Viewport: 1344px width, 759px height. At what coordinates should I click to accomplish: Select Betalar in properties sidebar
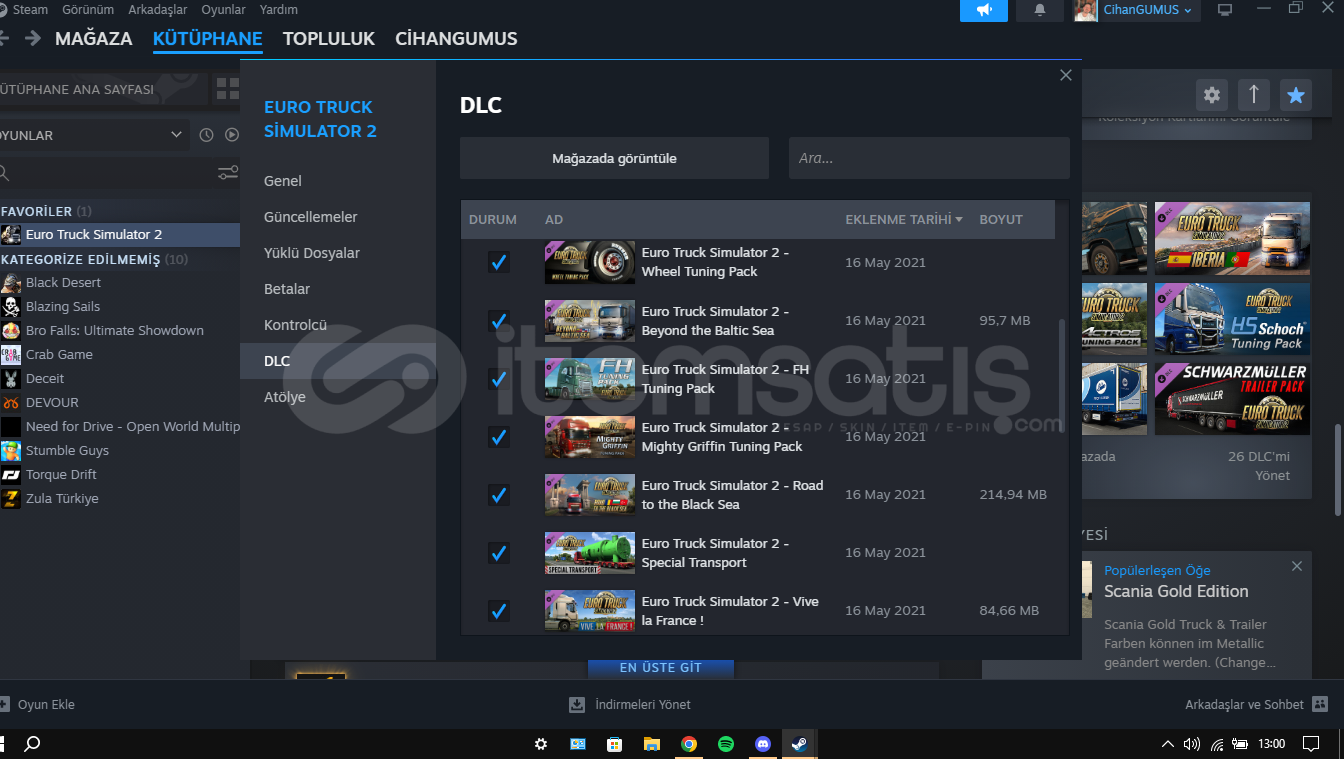point(338,289)
